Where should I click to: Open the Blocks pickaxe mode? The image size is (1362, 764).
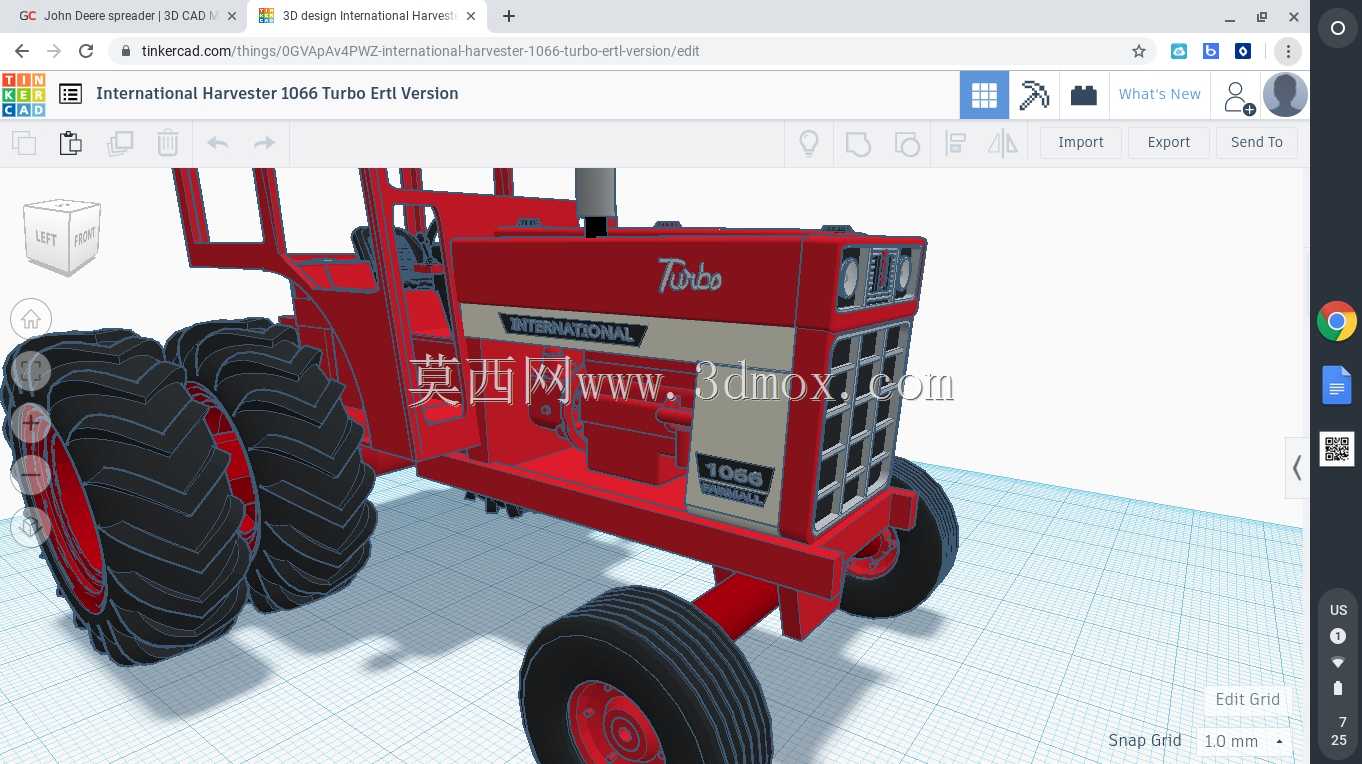pos(1034,95)
